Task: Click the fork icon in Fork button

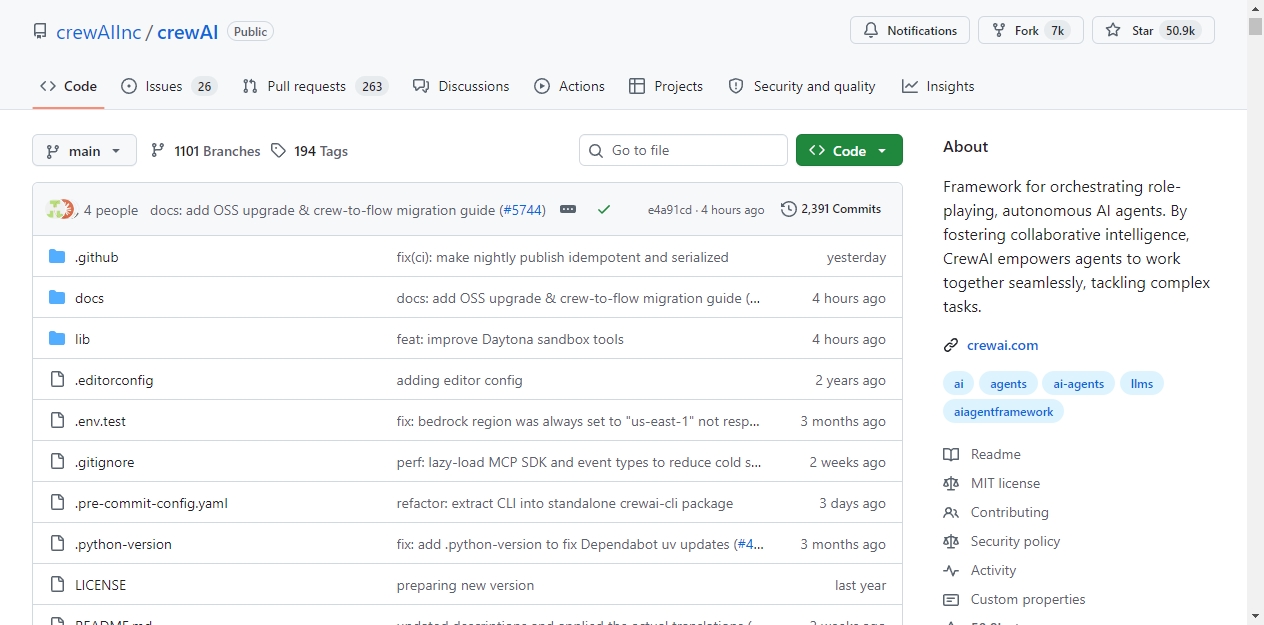Action: tap(999, 31)
